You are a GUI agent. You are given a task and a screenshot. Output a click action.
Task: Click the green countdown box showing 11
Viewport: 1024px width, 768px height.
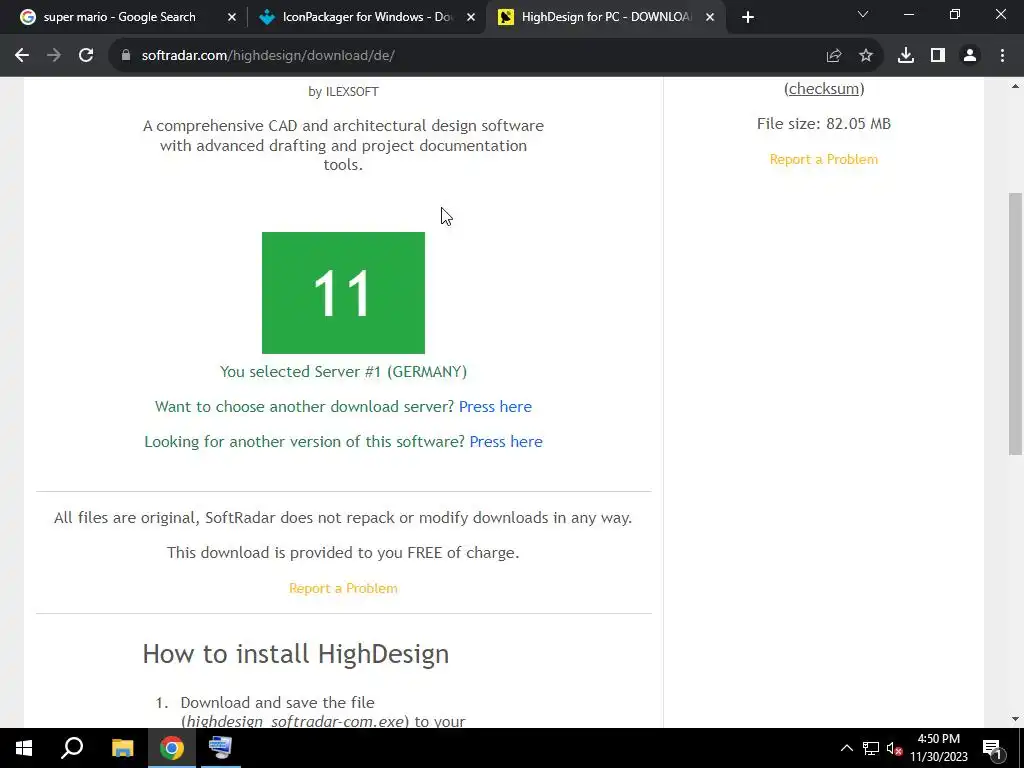click(343, 293)
